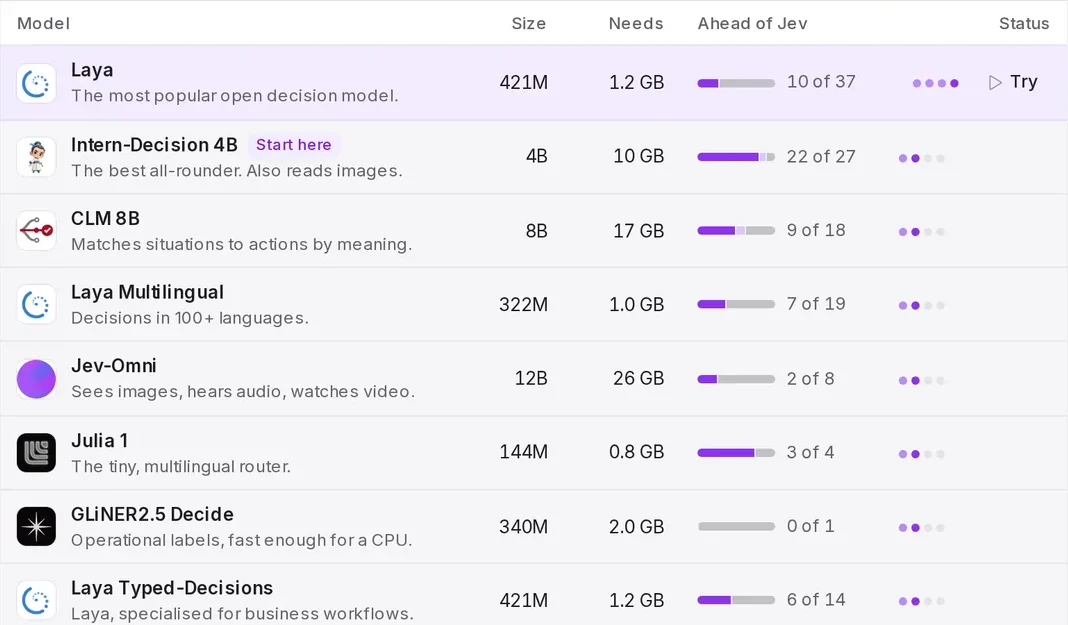Screen dimensions: 1068x625
Task: Click the Laya Typed-Decisions logo icon
Action: tap(36, 600)
